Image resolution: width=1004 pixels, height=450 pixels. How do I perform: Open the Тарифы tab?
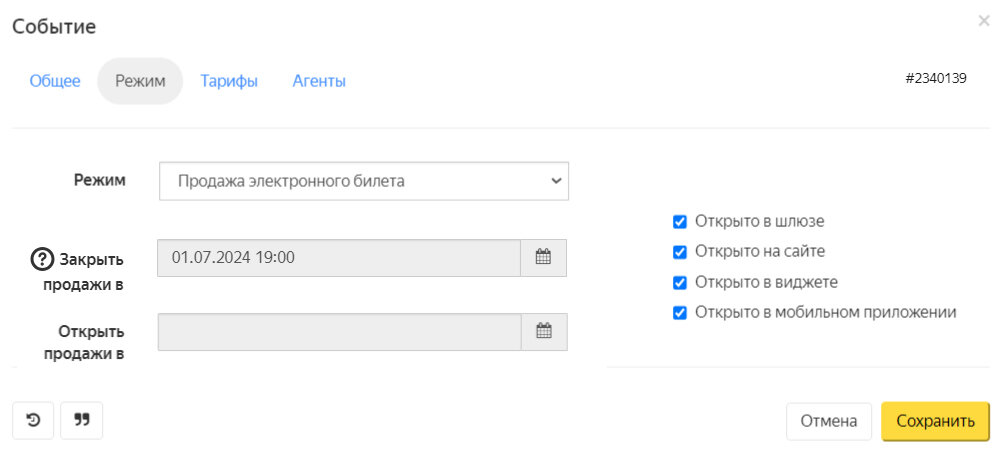coord(229,81)
